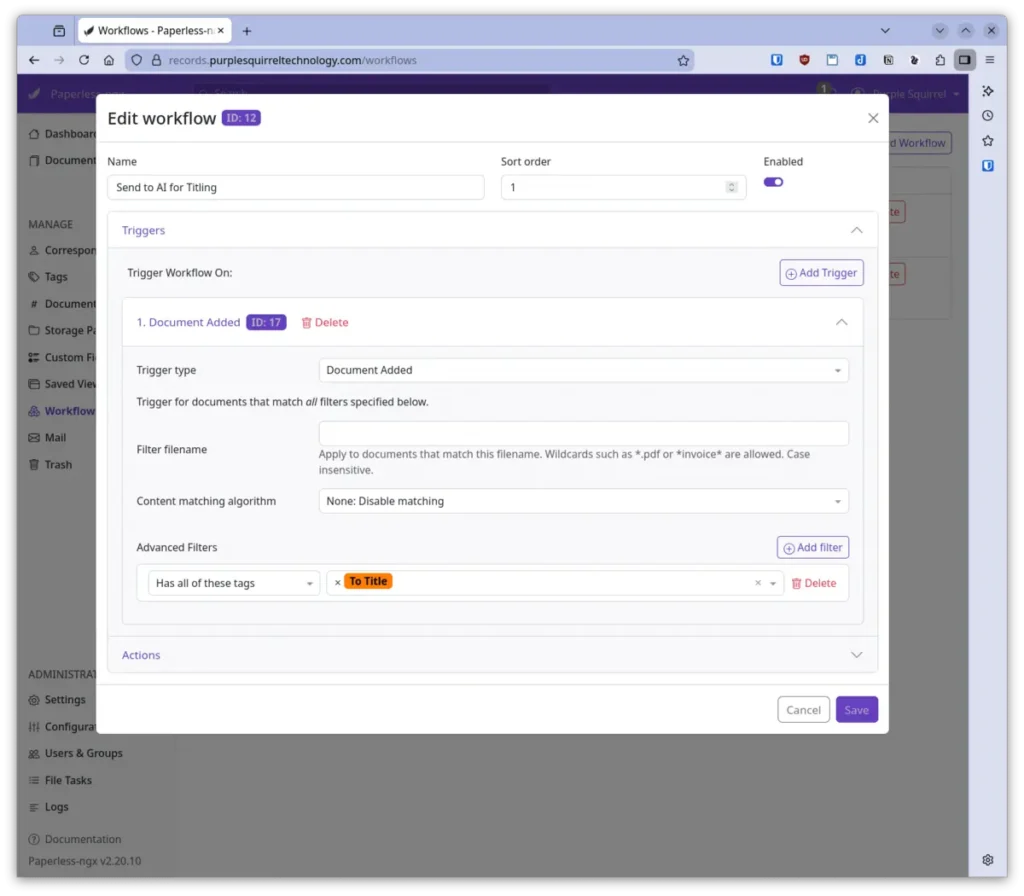Toggle the workflow Enabled switch off
Screen dimensions: 1024x896
coord(773,182)
